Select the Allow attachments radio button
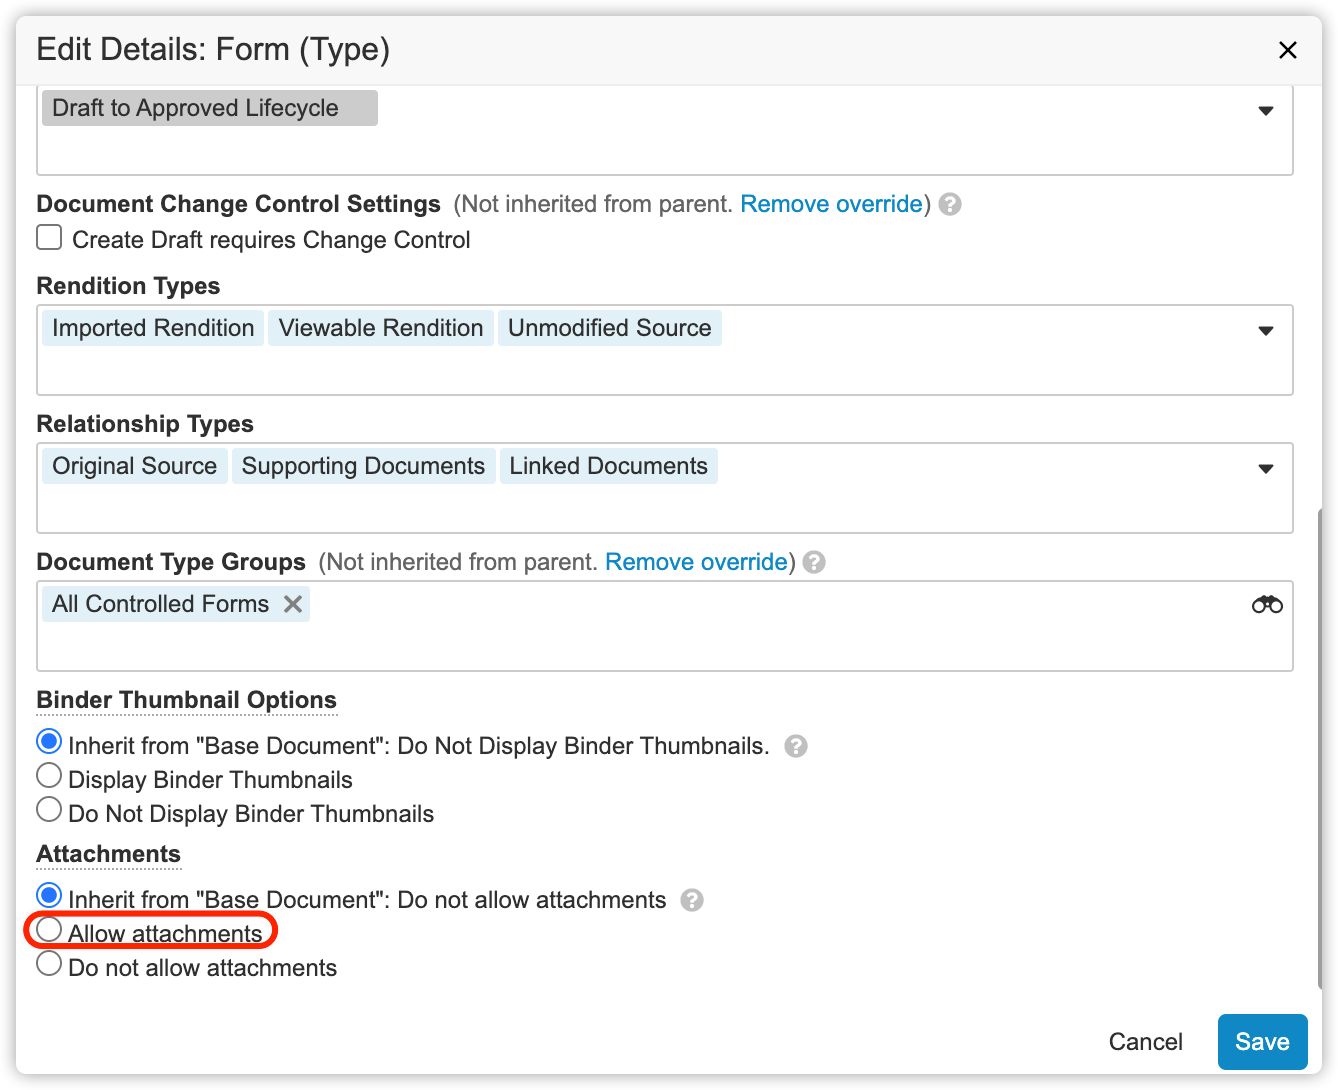Image resolution: width=1338 pixels, height=1090 pixels. click(x=49, y=930)
